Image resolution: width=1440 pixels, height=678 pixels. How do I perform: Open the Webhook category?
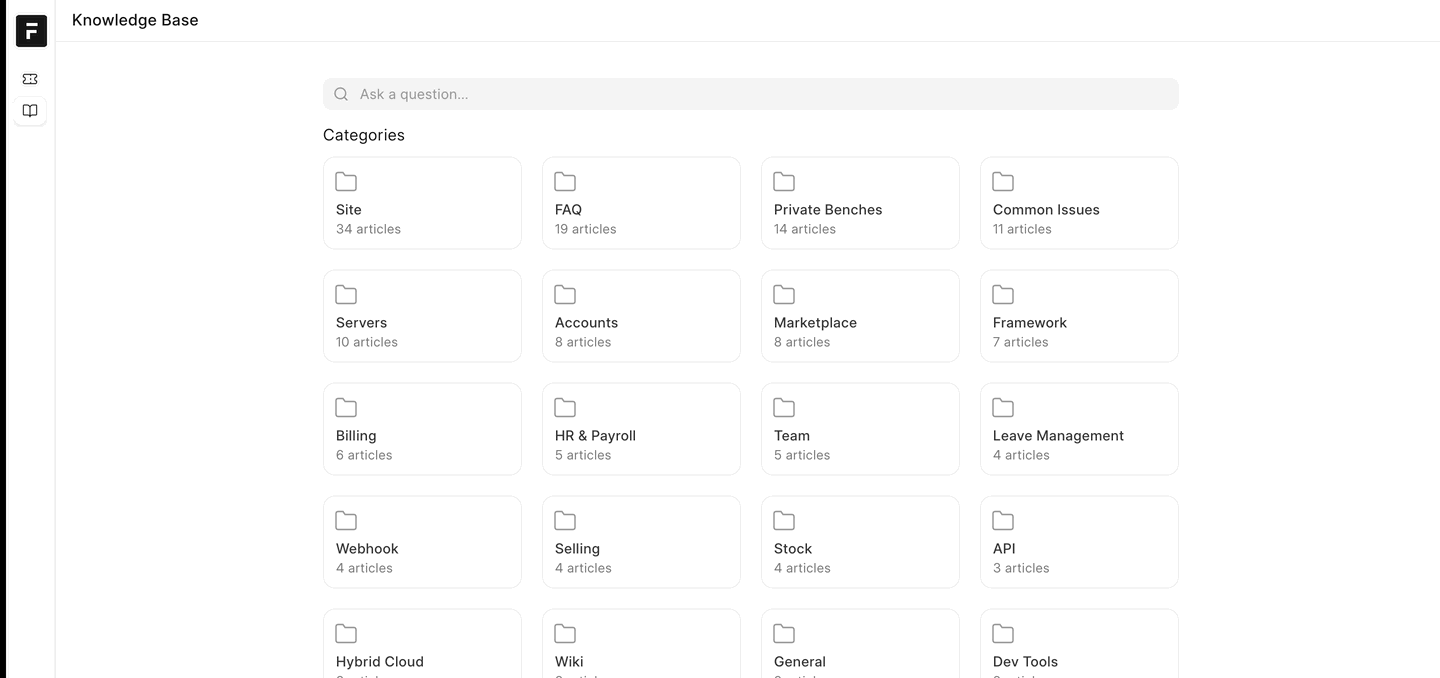click(x=422, y=541)
